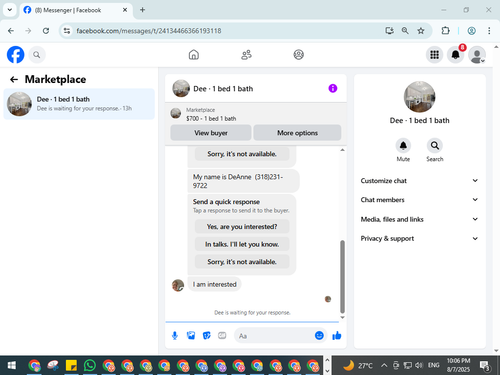Record a voice clip microphone icon
The width and height of the screenshot is (500, 375).
click(x=175, y=336)
